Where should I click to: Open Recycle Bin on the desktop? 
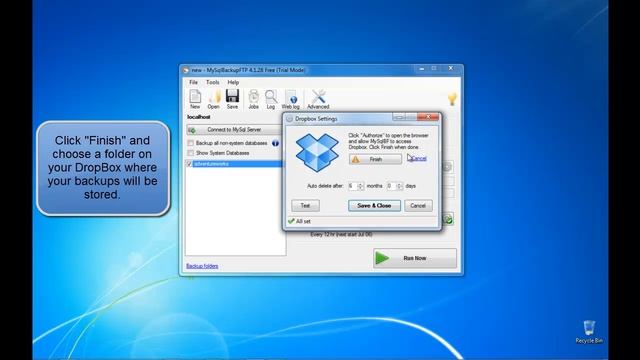(589, 332)
